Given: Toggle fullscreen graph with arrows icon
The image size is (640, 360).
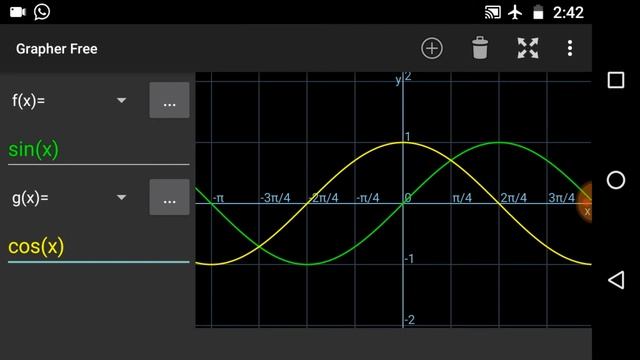Looking at the screenshot, I should pos(528,48).
